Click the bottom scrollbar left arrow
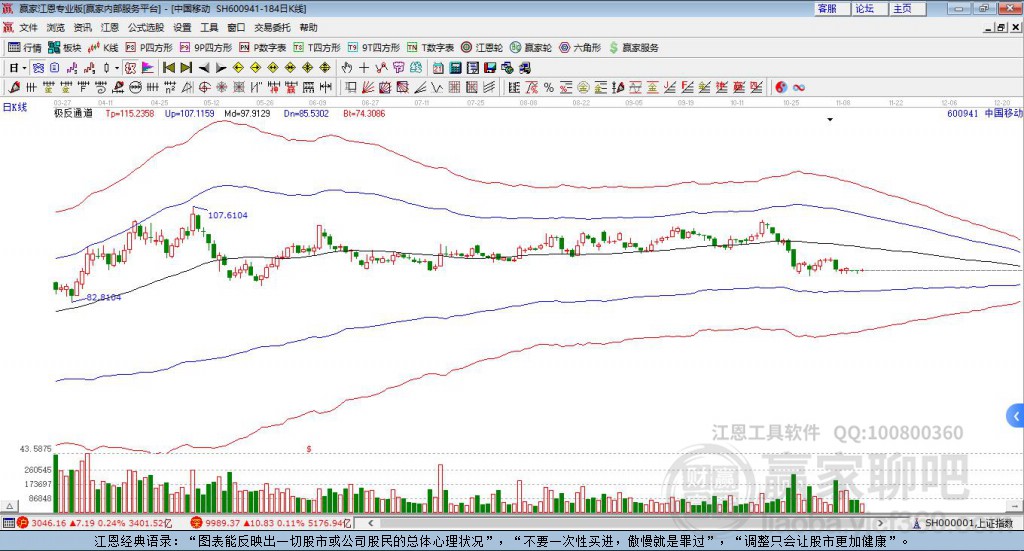The width and height of the screenshot is (1024, 551). [x=370, y=523]
